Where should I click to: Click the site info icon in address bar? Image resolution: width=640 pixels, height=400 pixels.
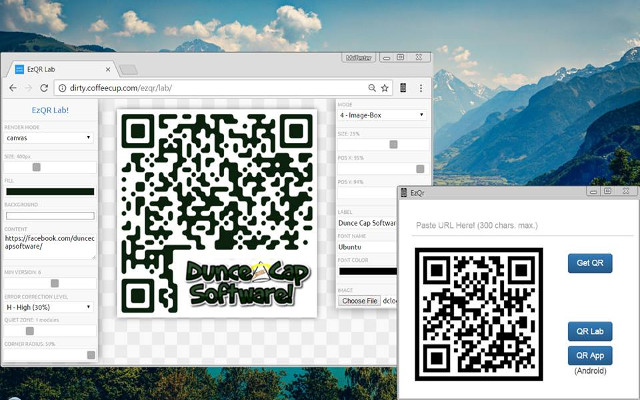(62, 88)
